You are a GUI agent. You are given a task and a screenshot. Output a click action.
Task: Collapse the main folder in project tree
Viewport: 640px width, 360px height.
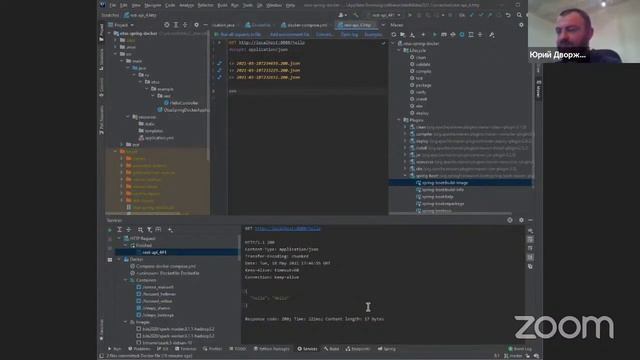[x=122, y=61]
